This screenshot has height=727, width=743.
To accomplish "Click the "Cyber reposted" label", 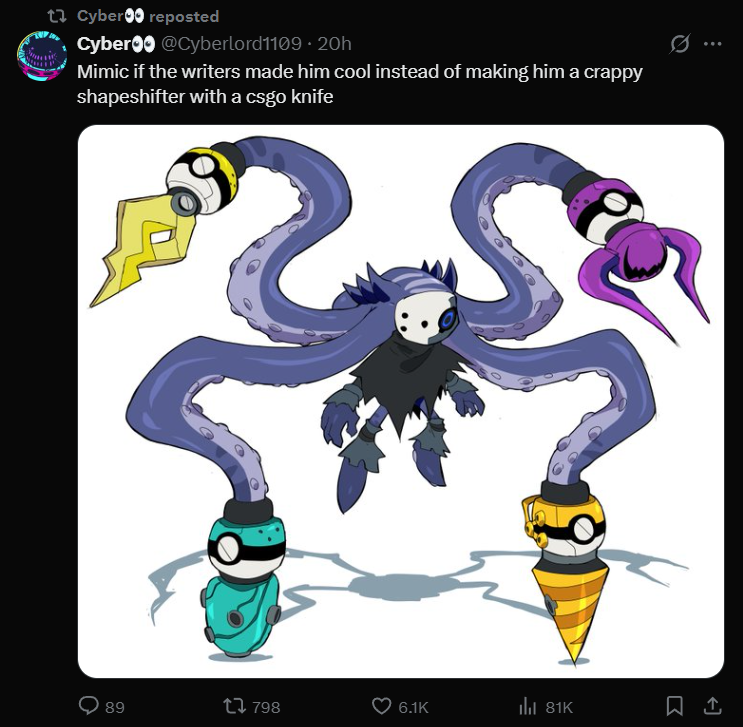I will click(x=148, y=16).
